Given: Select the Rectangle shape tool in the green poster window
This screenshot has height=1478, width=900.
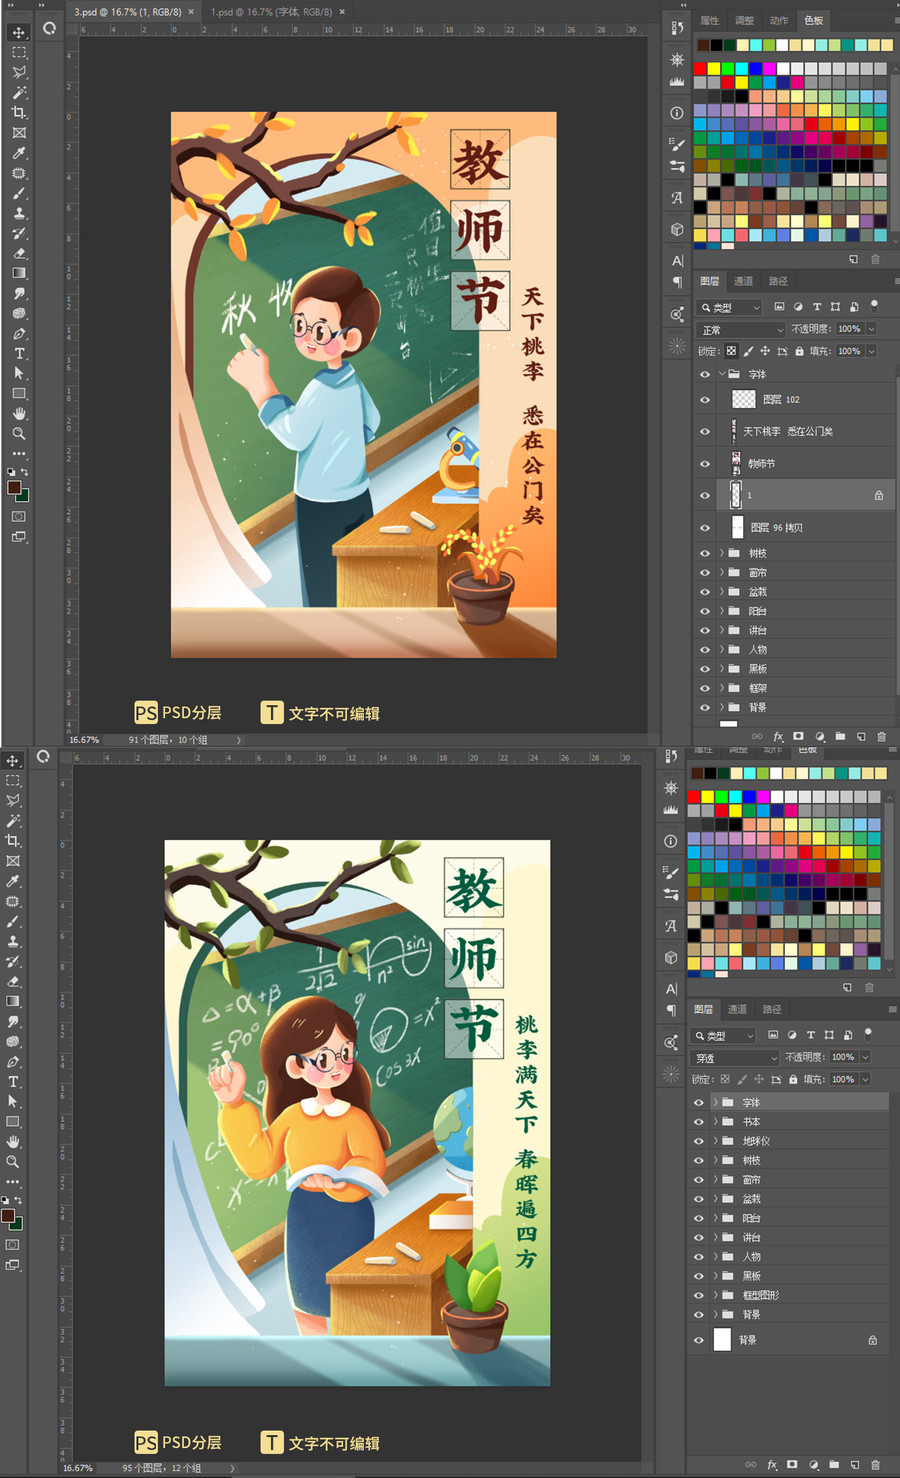Looking at the screenshot, I should click(13, 1121).
